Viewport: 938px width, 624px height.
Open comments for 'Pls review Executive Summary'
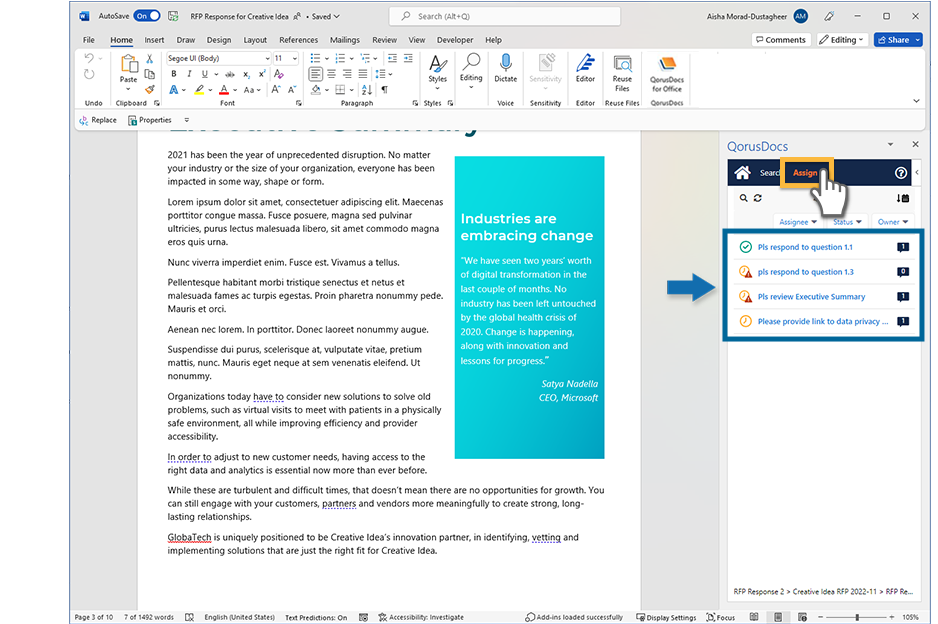click(903, 297)
